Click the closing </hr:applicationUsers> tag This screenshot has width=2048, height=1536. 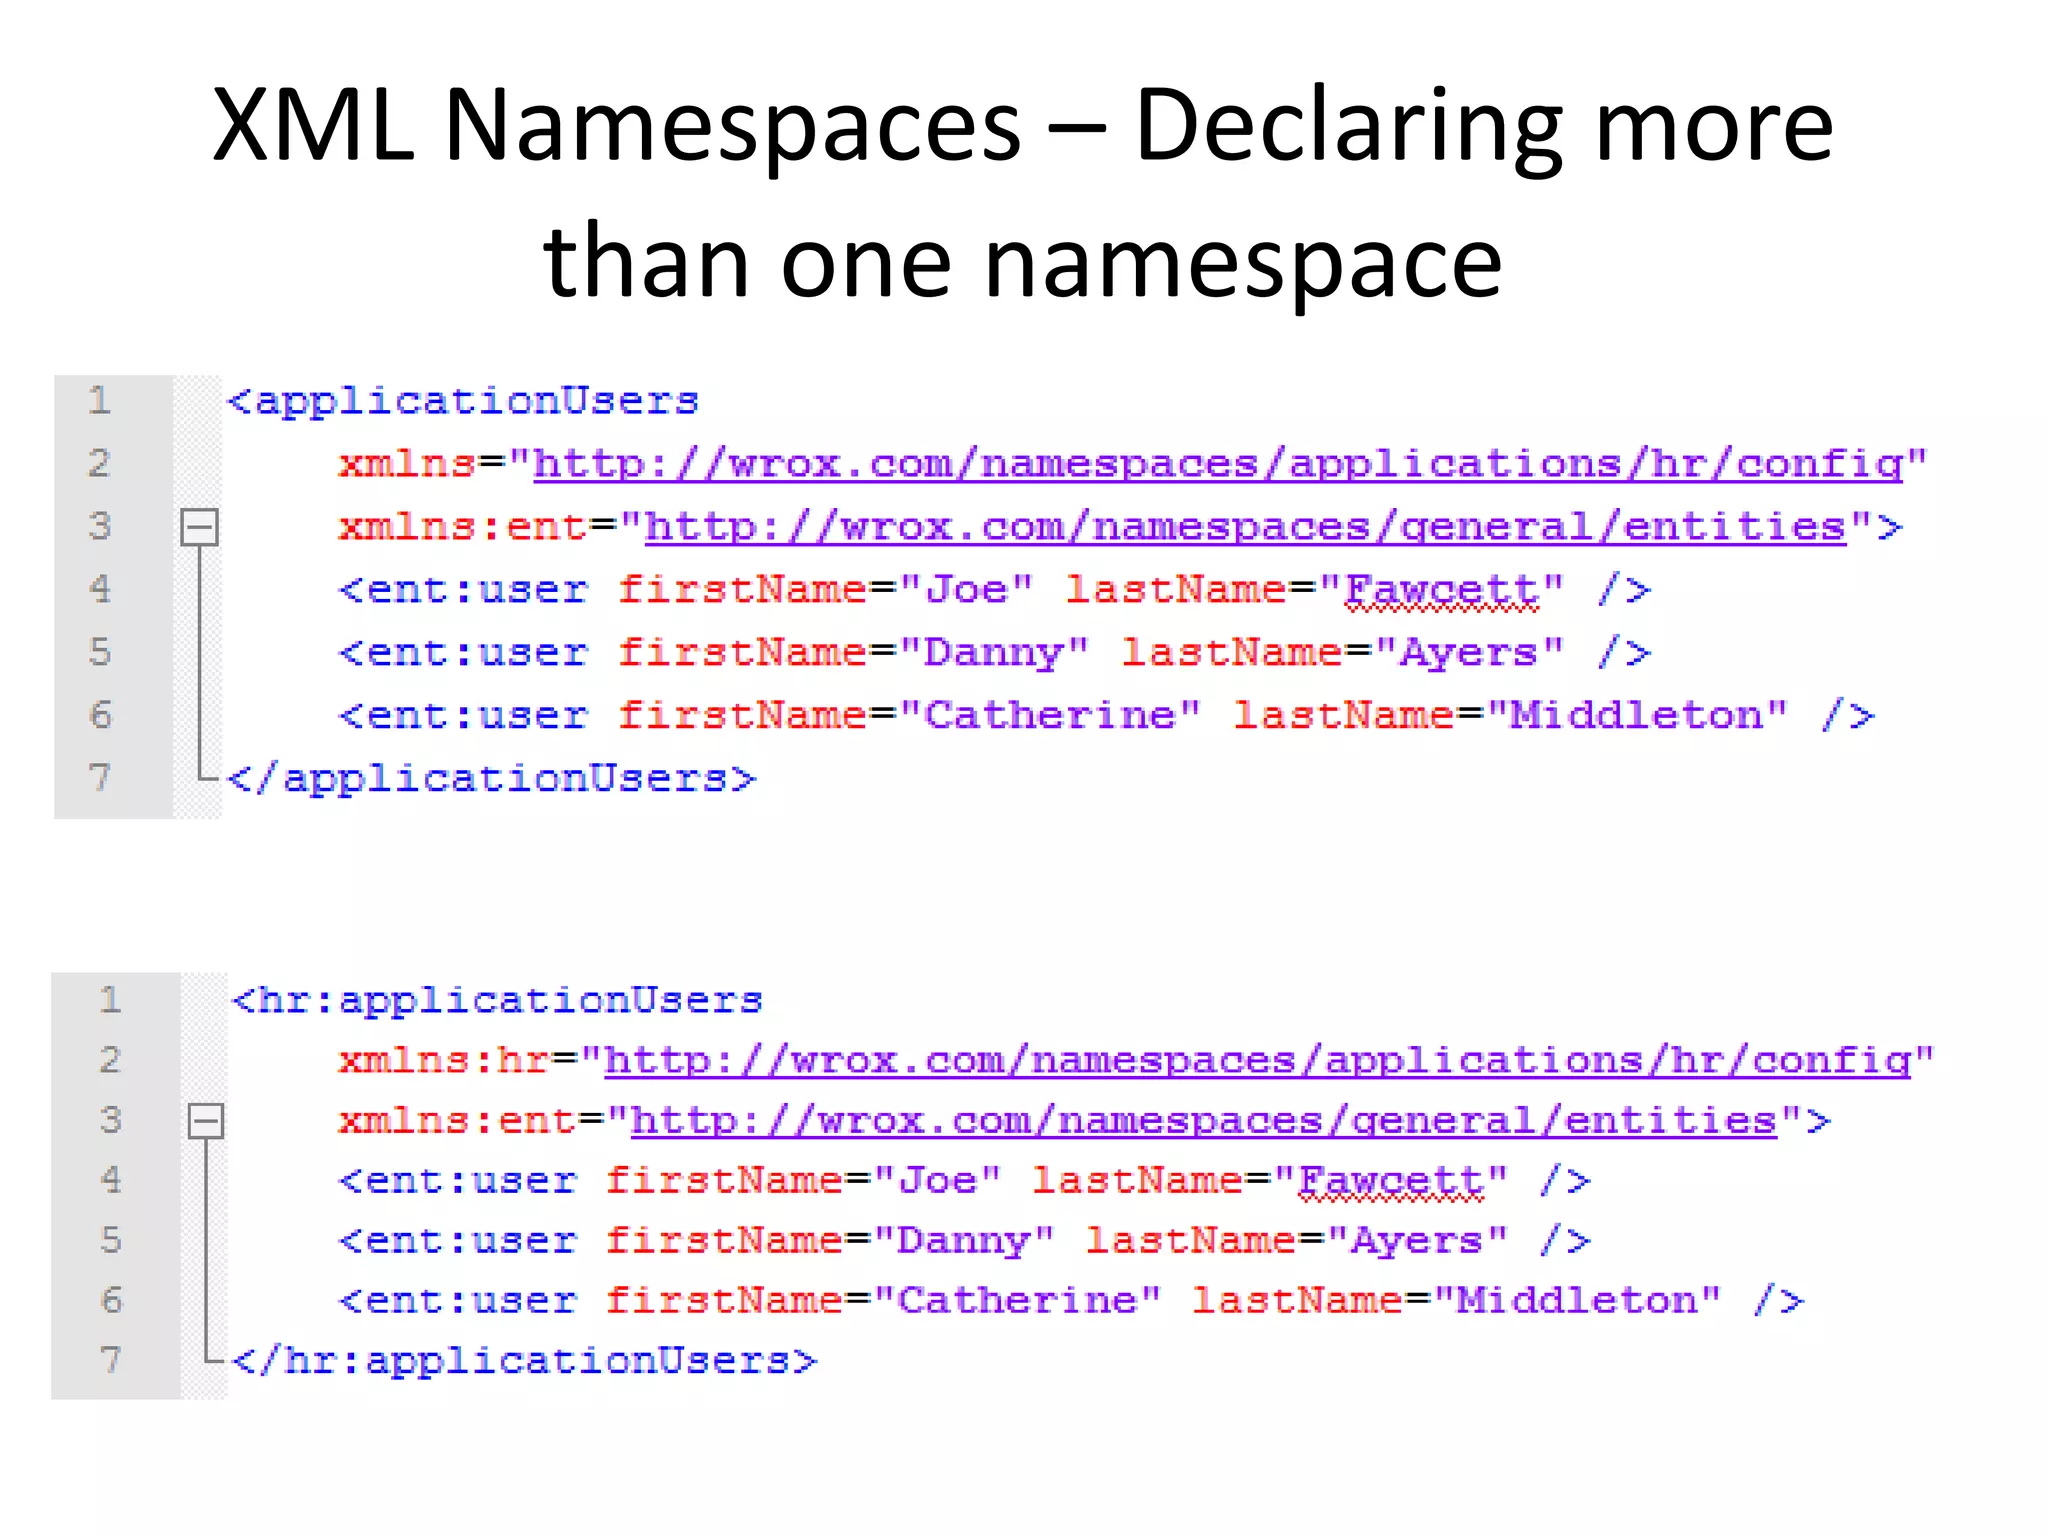[x=524, y=1360]
